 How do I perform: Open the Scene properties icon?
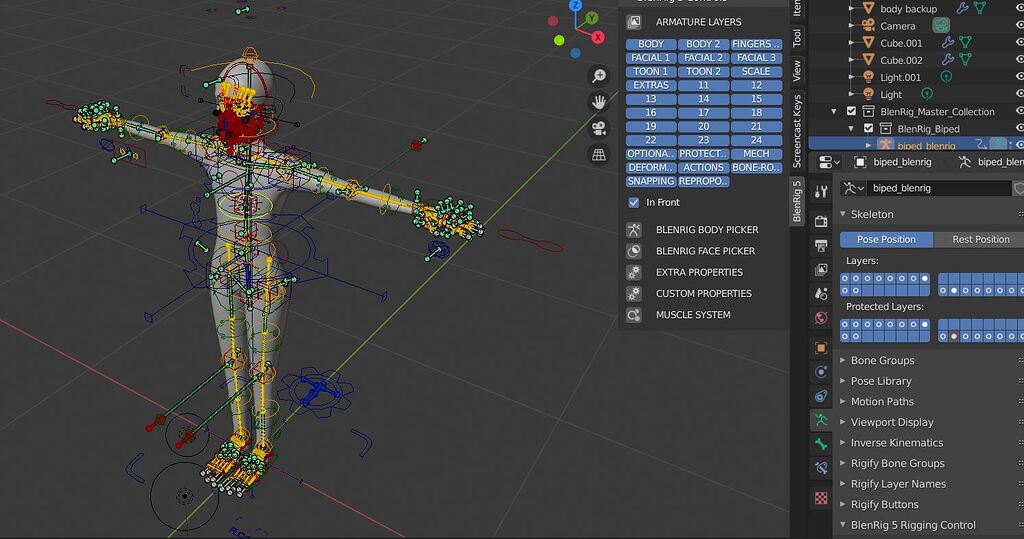click(821, 293)
